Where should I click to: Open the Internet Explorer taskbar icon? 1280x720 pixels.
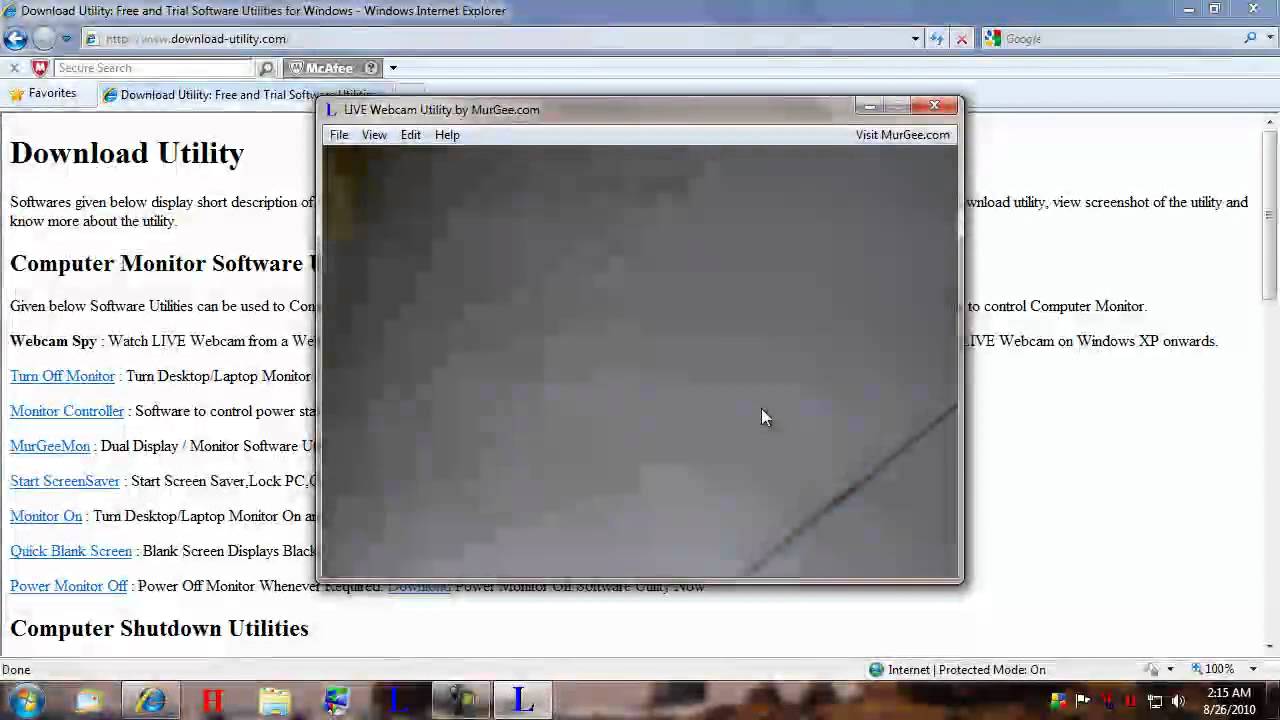pyautogui.click(x=152, y=700)
